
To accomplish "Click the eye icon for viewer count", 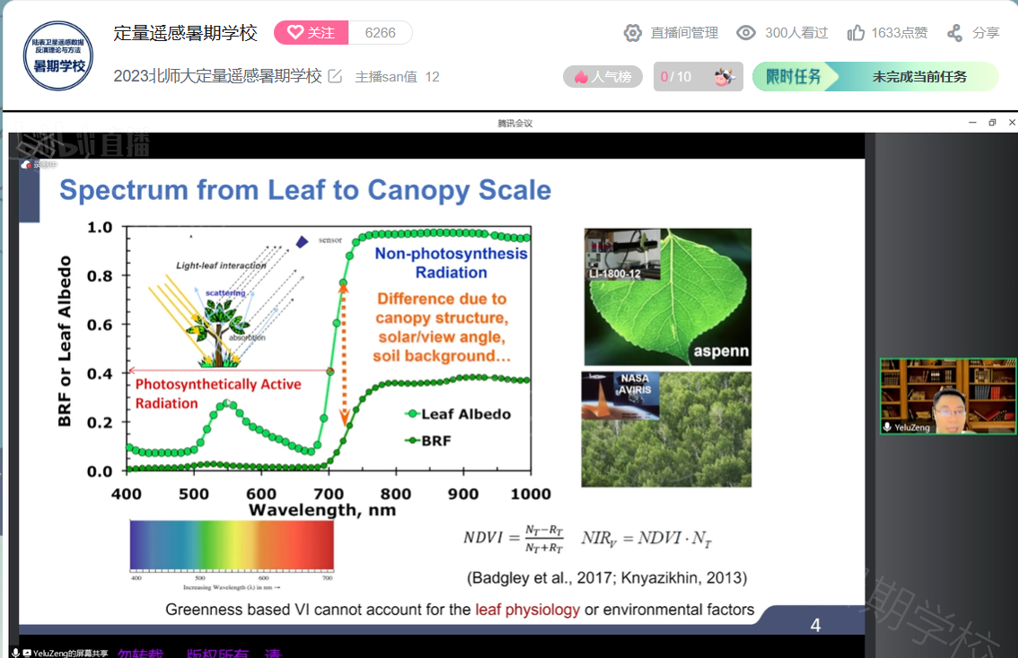I will tap(746, 33).
